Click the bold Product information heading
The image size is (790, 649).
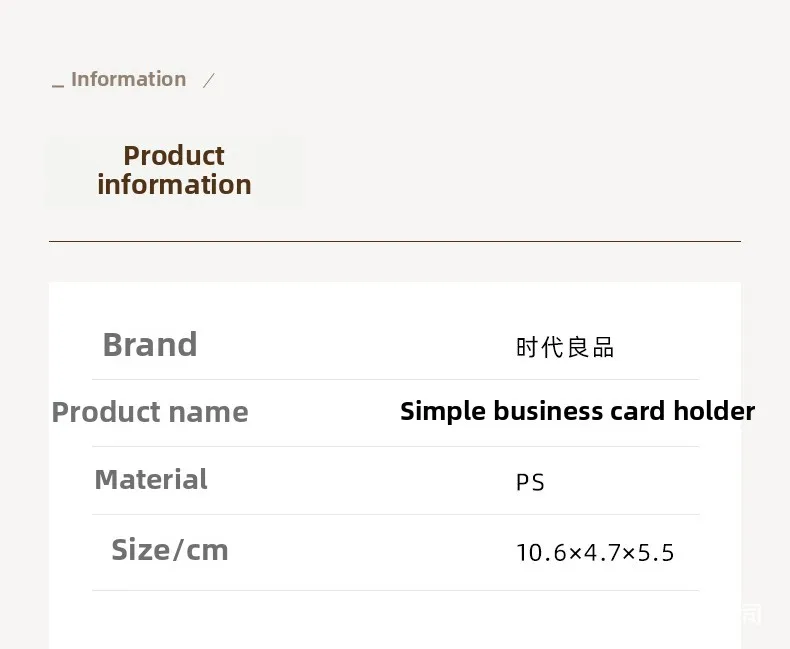(174, 170)
